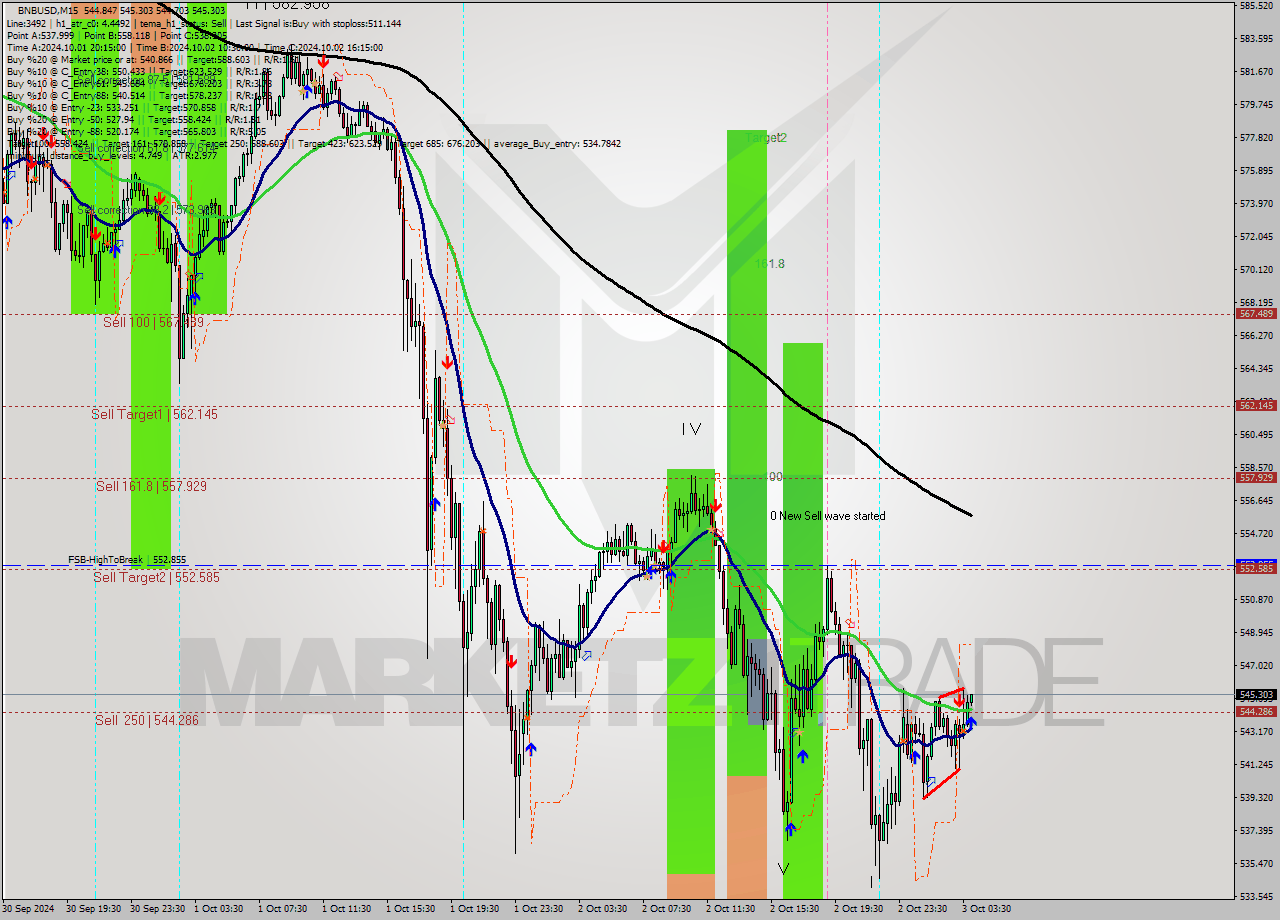The width and height of the screenshot is (1280, 920).
Task: Click the 'Time A:2024.10.01 20:15:00' text
Action: (x=66, y=47)
